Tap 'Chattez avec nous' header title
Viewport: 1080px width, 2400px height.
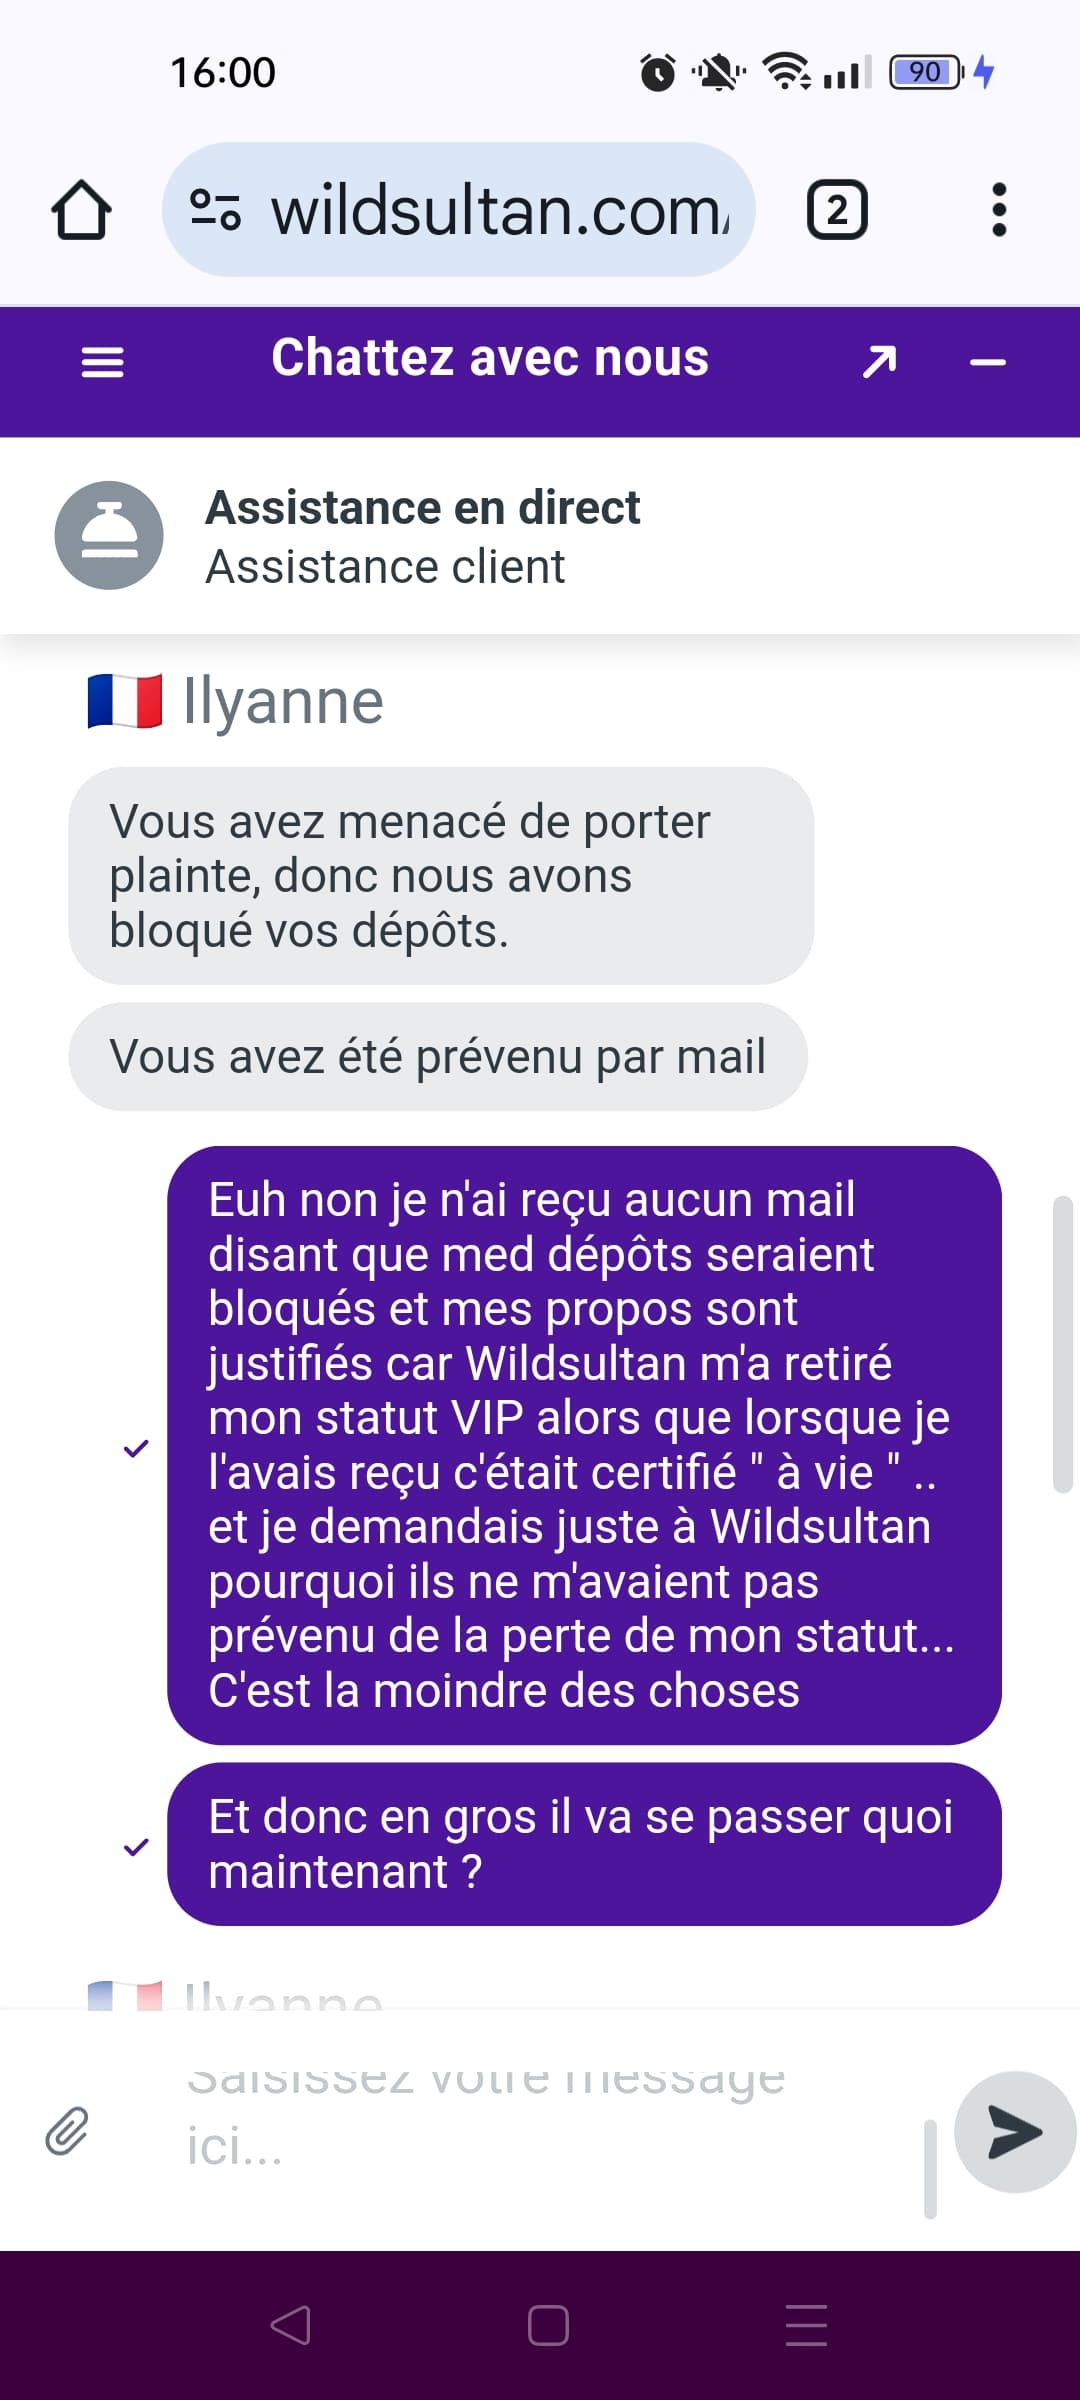(x=490, y=358)
